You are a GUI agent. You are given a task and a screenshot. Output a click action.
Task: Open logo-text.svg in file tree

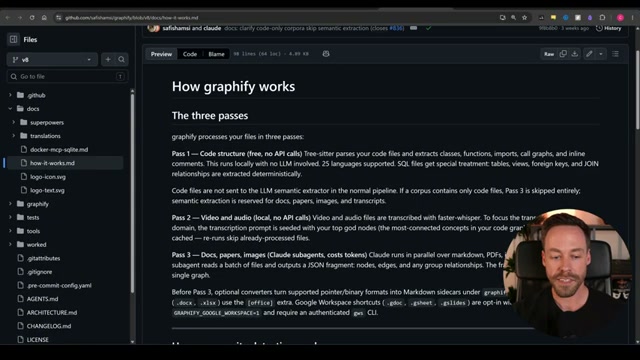click(47, 190)
